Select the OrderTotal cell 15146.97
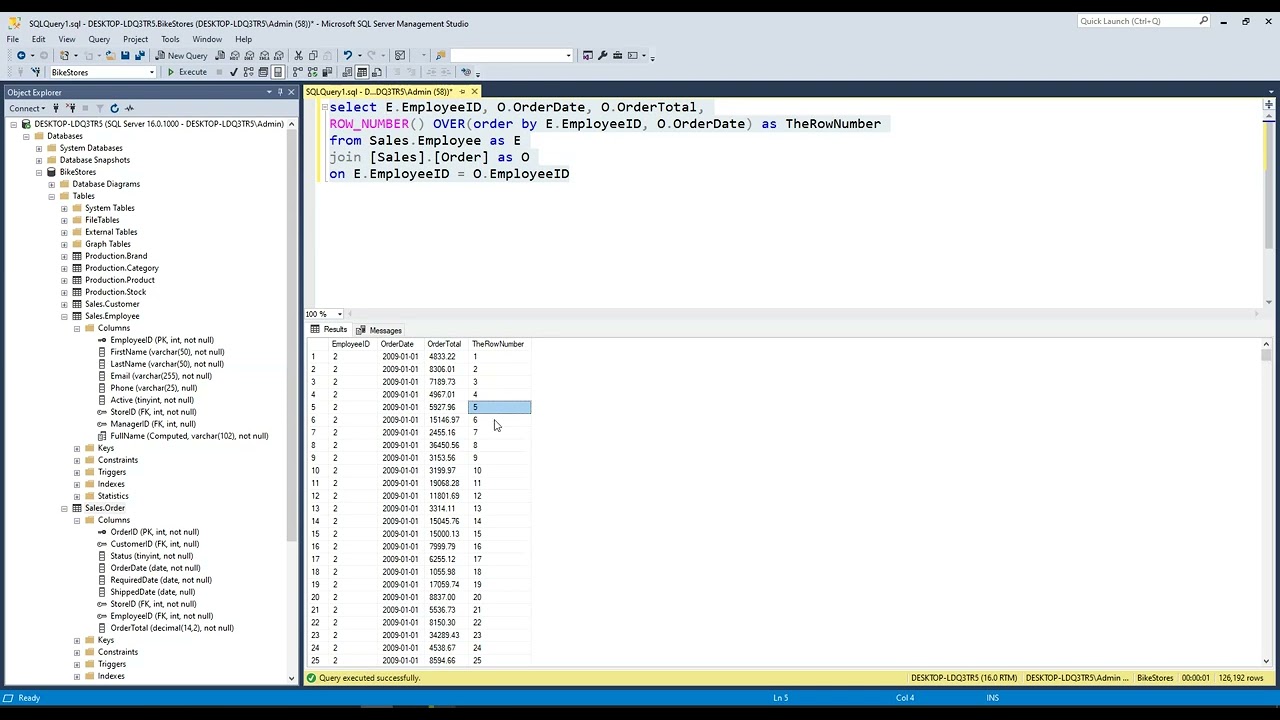The width and height of the screenshot is (1280, 720). [445, 420]
